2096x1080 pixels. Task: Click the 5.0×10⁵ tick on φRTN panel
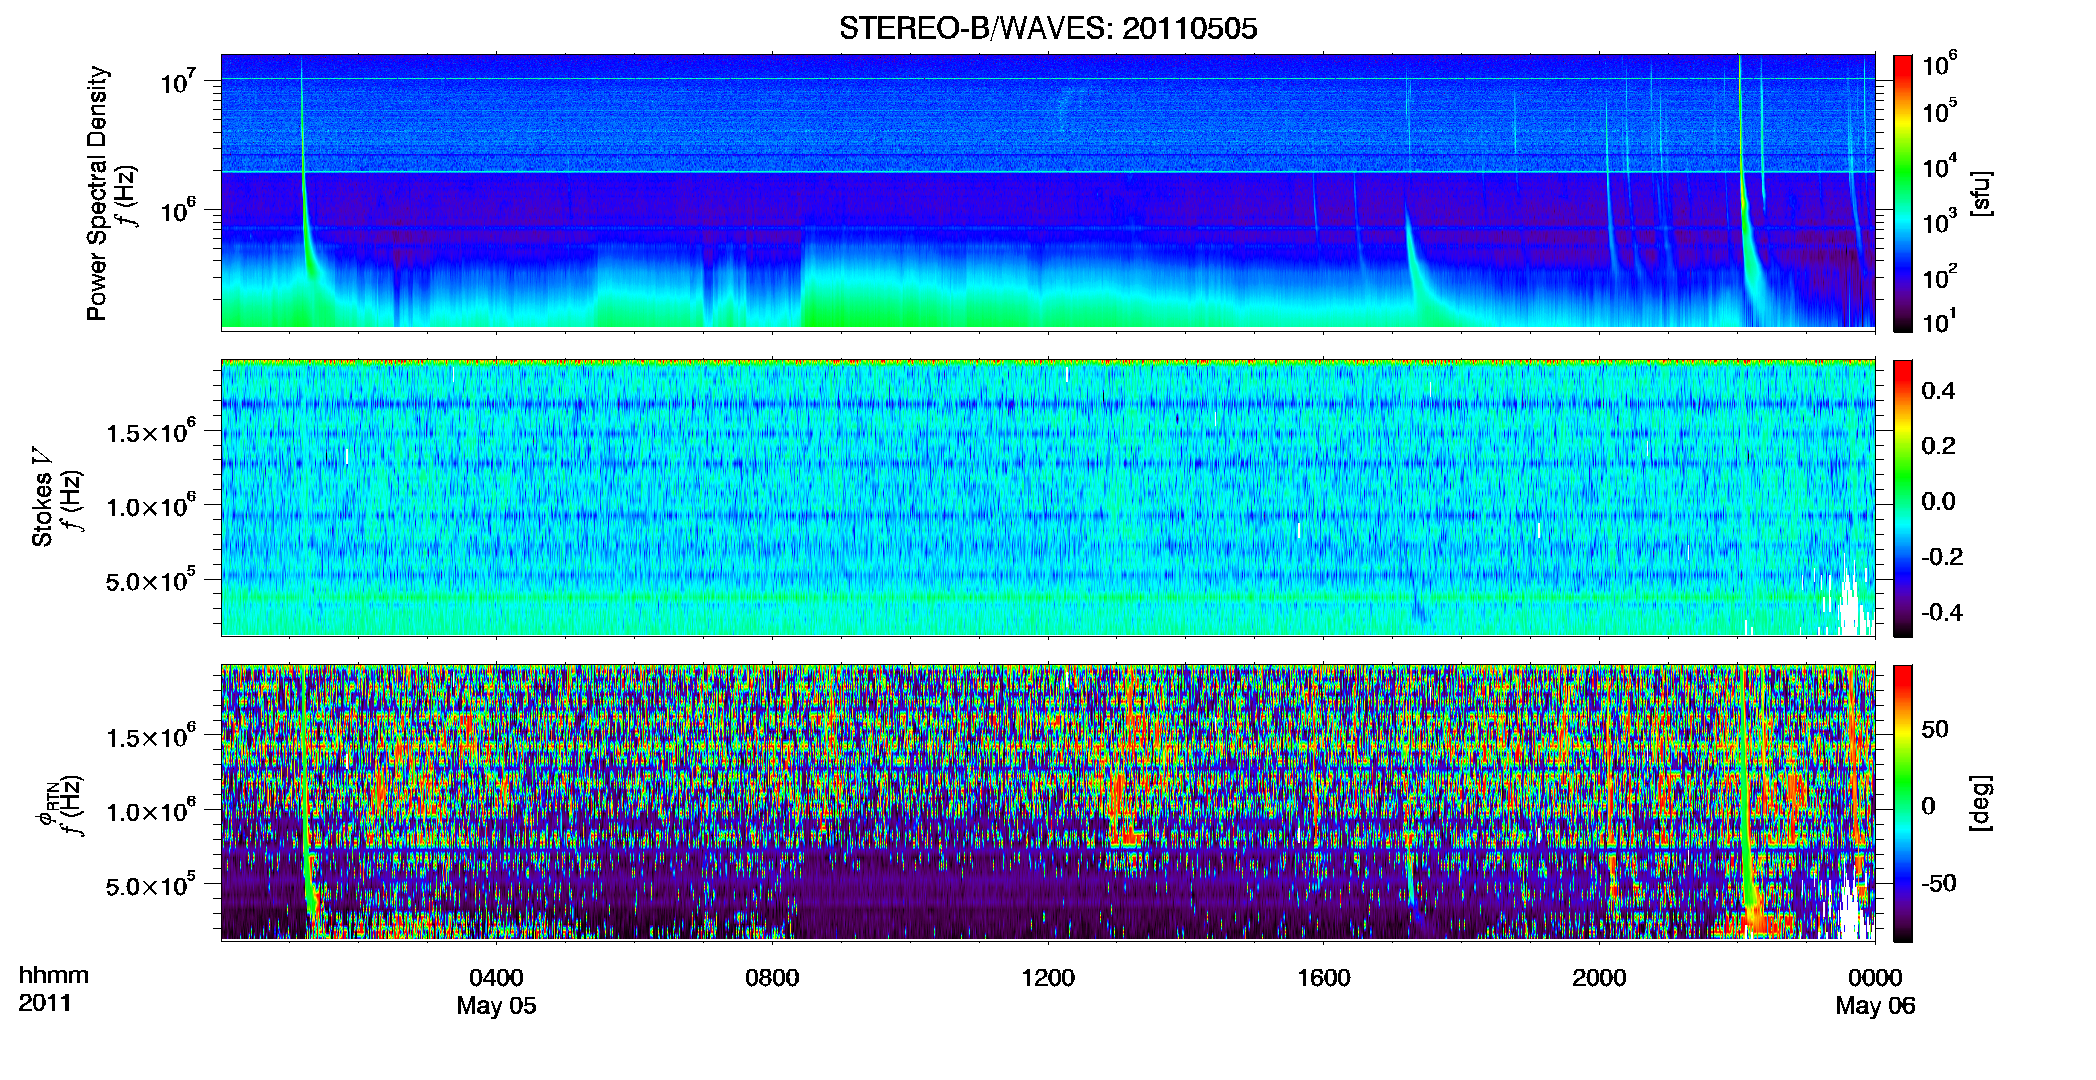pyautogui.click(x=152, y=885)
